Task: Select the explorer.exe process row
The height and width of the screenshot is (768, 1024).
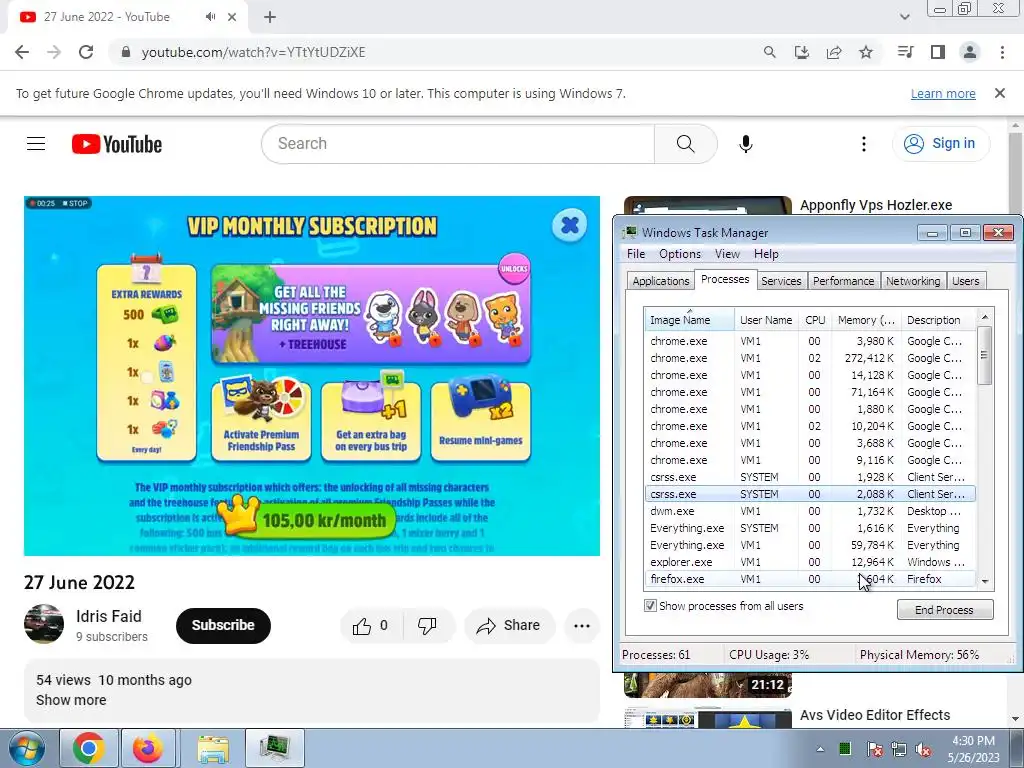Action: point(810,562)
